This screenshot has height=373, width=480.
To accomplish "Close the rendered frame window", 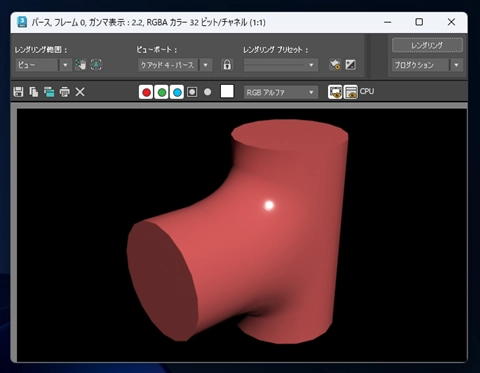I will point(451,22).
